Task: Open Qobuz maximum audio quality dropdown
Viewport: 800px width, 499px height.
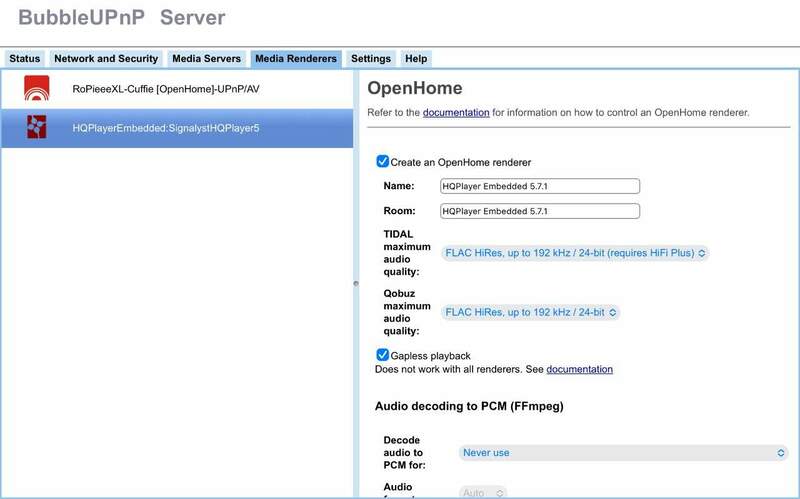Action: coord(530,312)
